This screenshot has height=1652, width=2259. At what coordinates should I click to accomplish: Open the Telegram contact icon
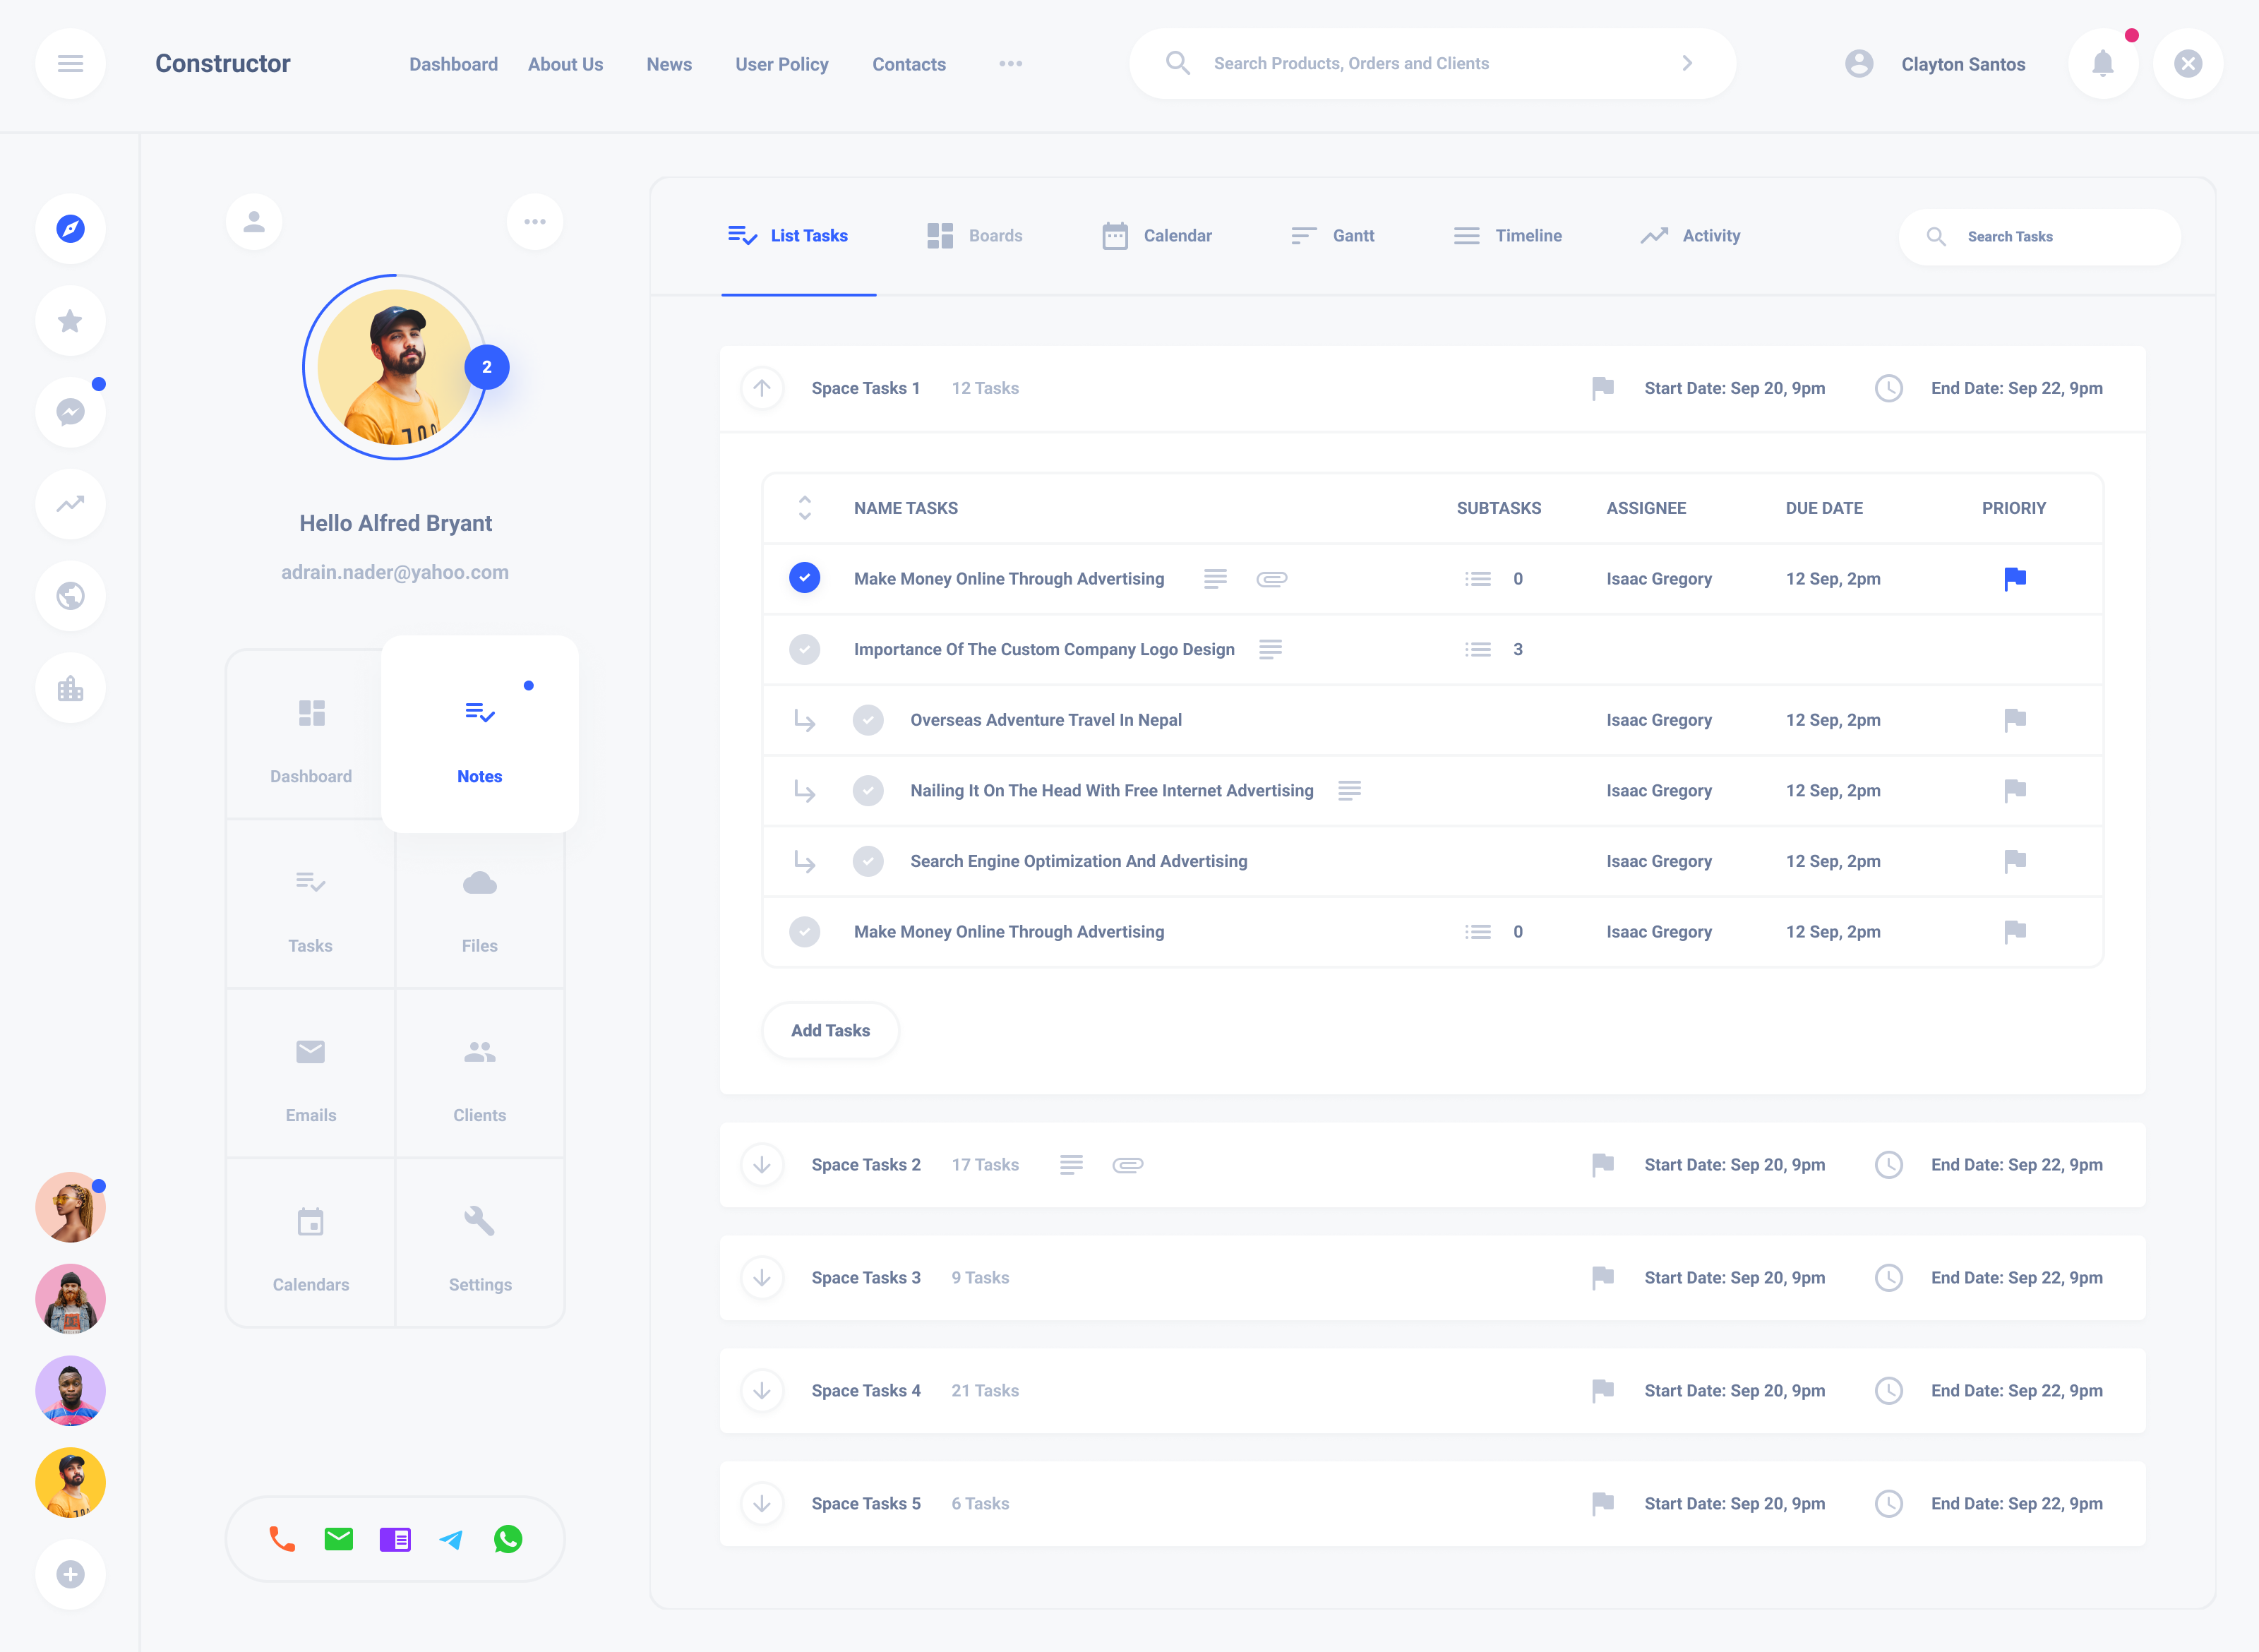point(451,1540)
